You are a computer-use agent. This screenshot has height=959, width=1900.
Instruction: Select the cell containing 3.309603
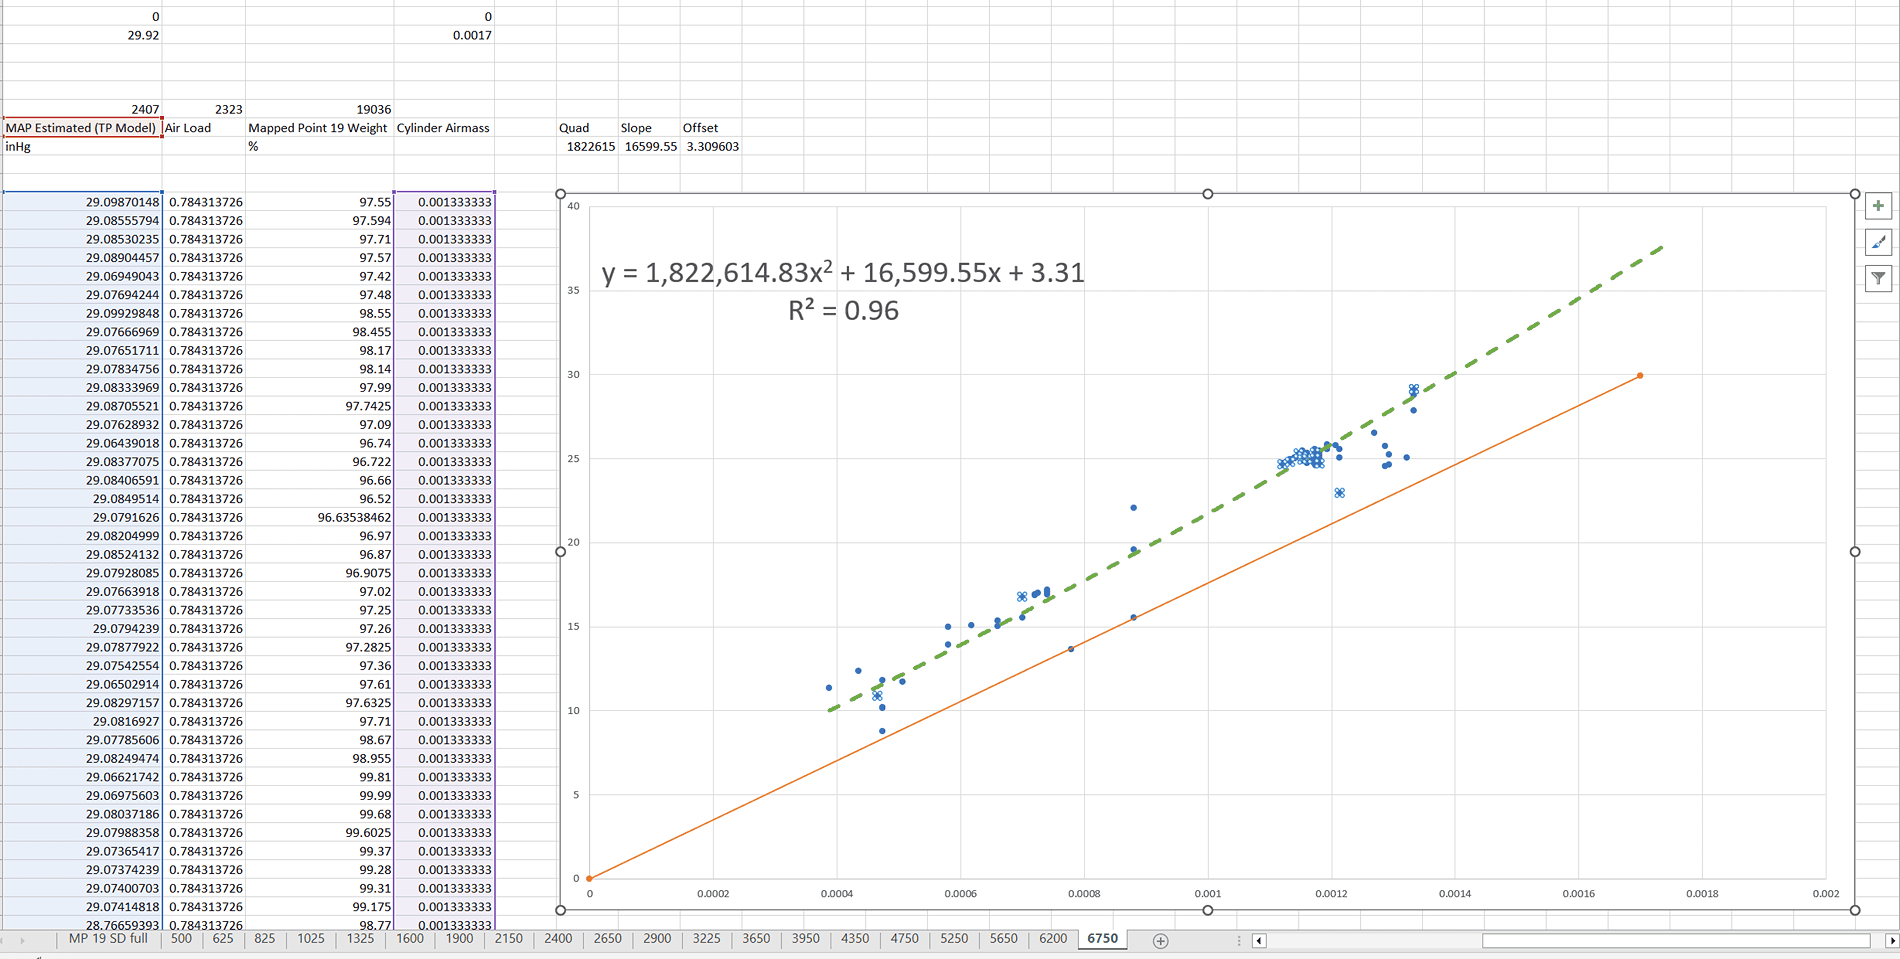tap(711, 147)
